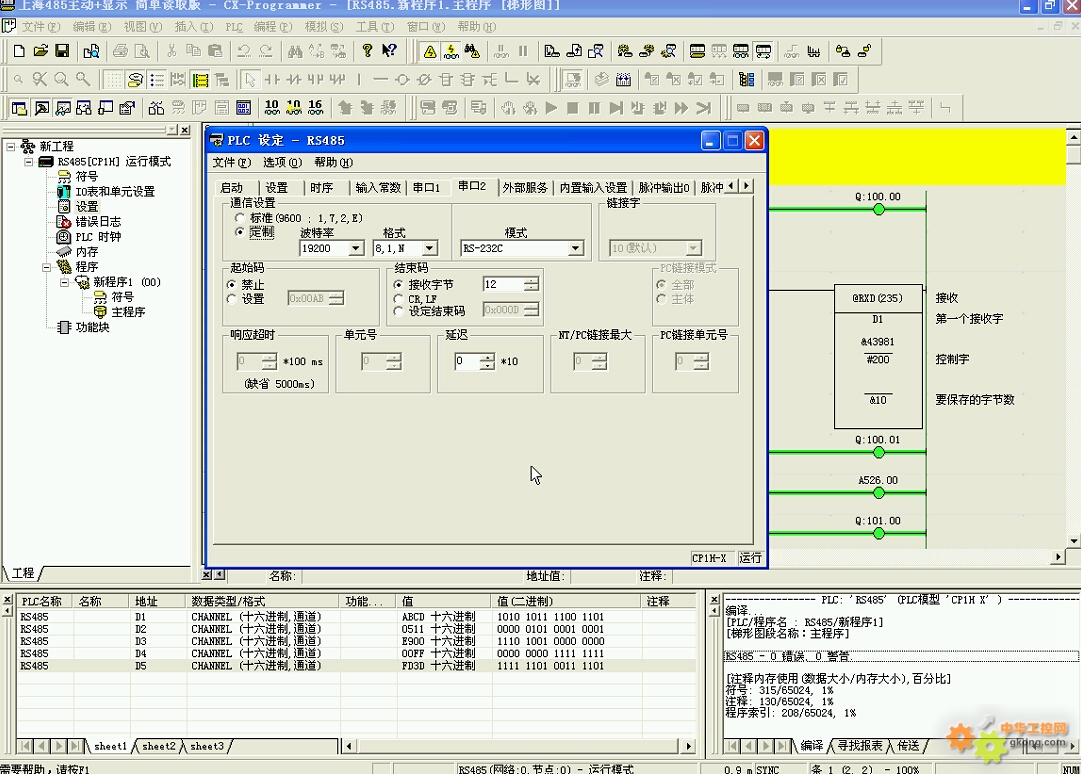The height and width of the screenshot is (774, 1081).
Task: Open the 传送 output tab
Action: (909, 746)
